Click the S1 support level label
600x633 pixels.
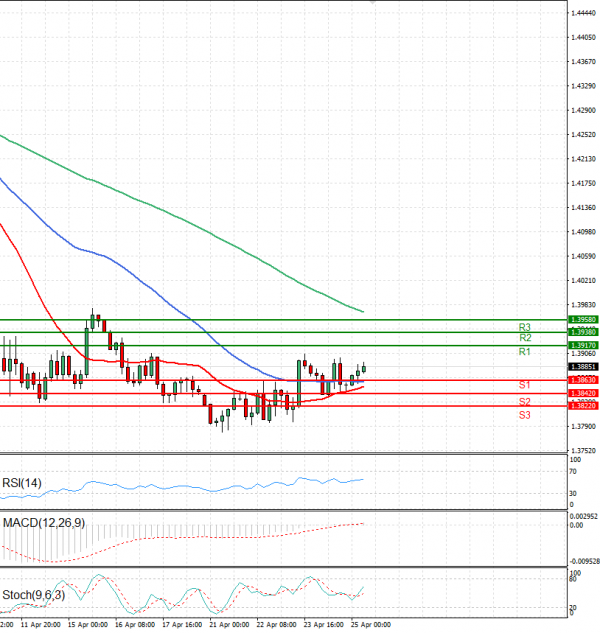tap(524, 385)
